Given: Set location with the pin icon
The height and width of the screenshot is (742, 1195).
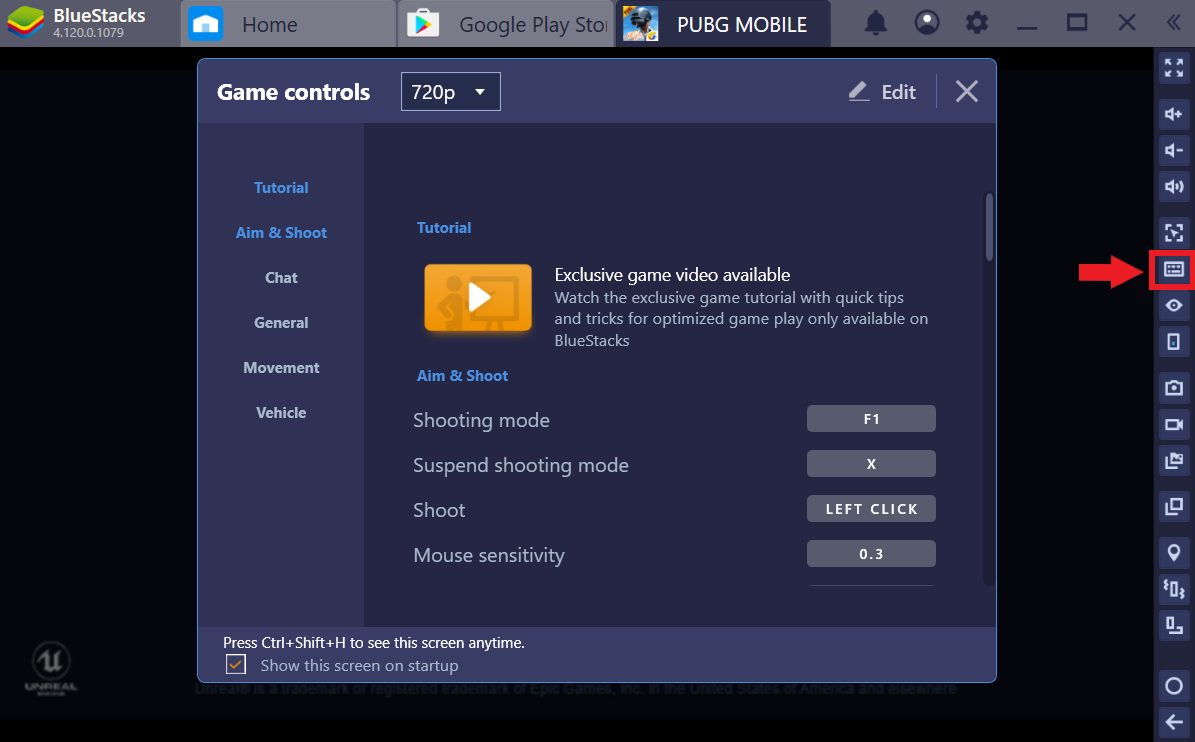Looking at the screenshot, I should pos(1174,552).
